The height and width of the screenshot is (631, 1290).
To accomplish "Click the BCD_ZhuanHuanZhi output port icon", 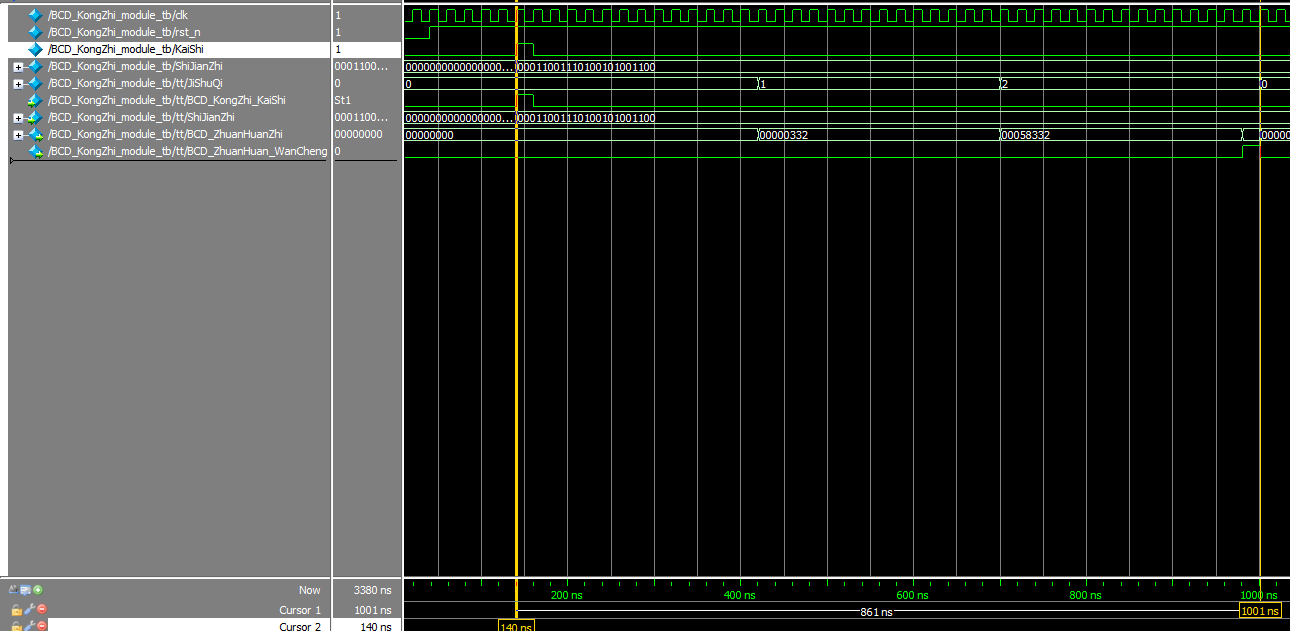I will [x=35, y=134].
